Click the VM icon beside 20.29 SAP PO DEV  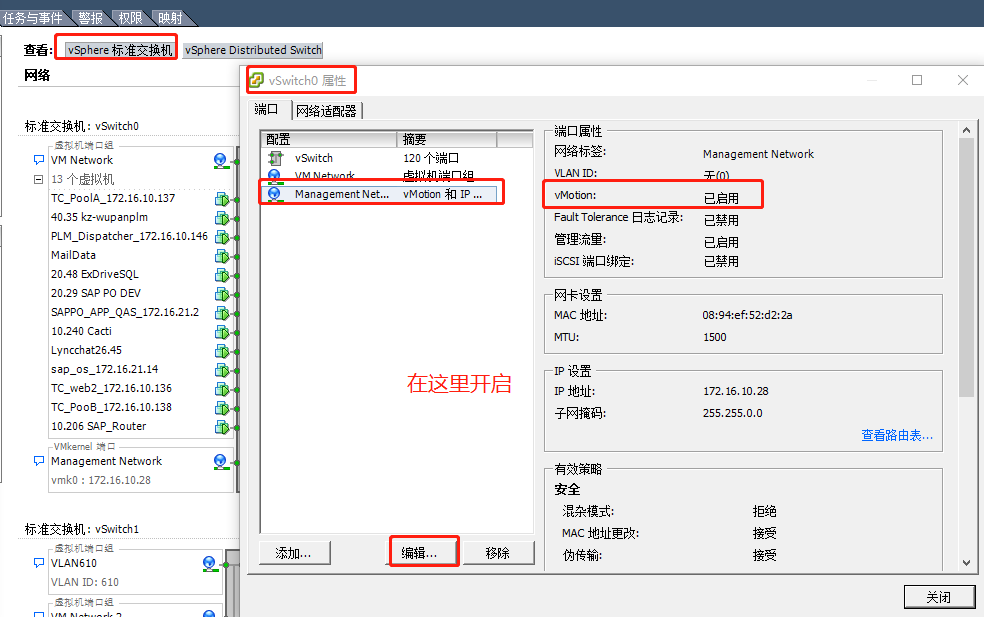point(222,294)
